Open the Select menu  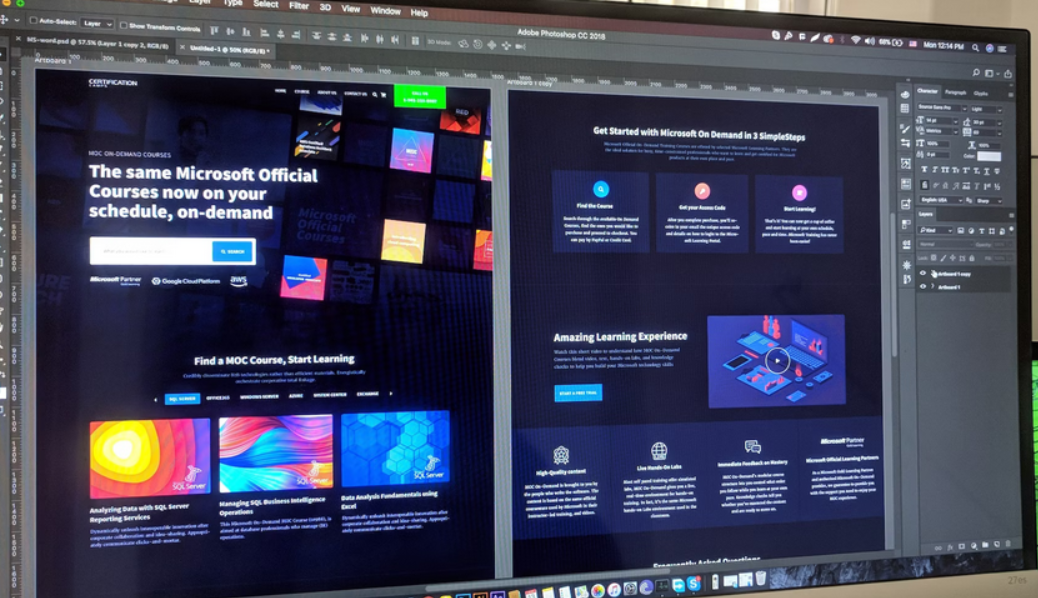click(265, 4)
